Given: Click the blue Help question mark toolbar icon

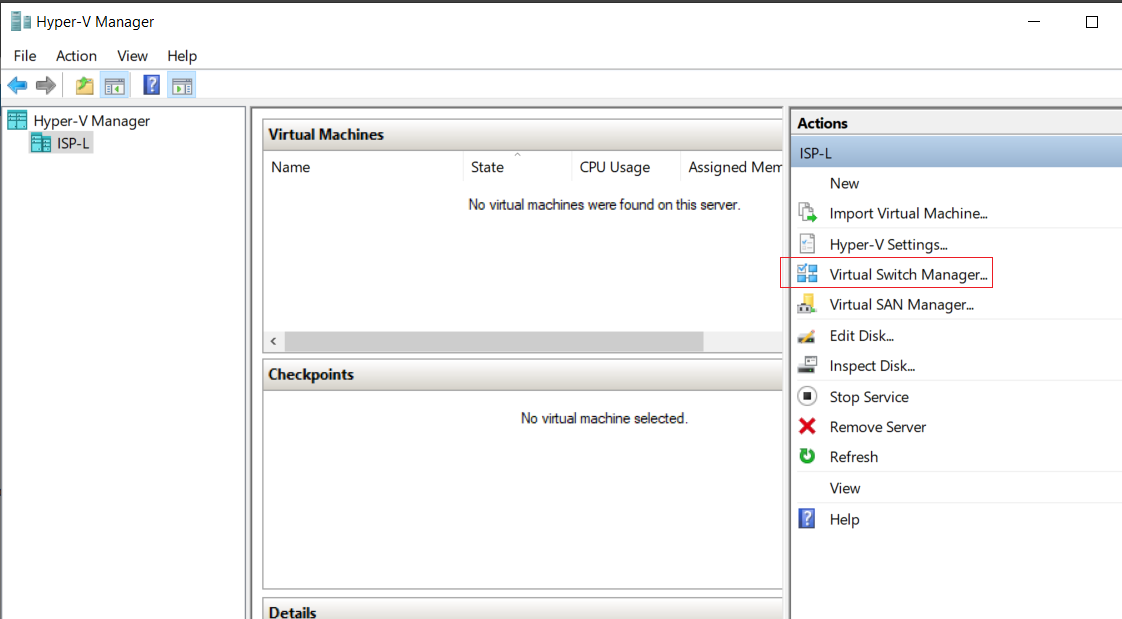Looking at the screenshot, I should (x=152, y=86).
